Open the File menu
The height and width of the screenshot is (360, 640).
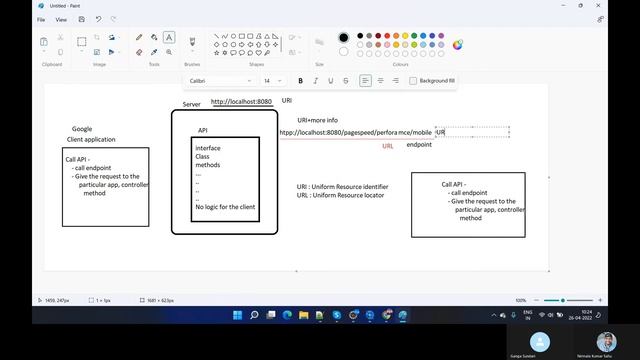pyautogui.click(x=41, y=20)
